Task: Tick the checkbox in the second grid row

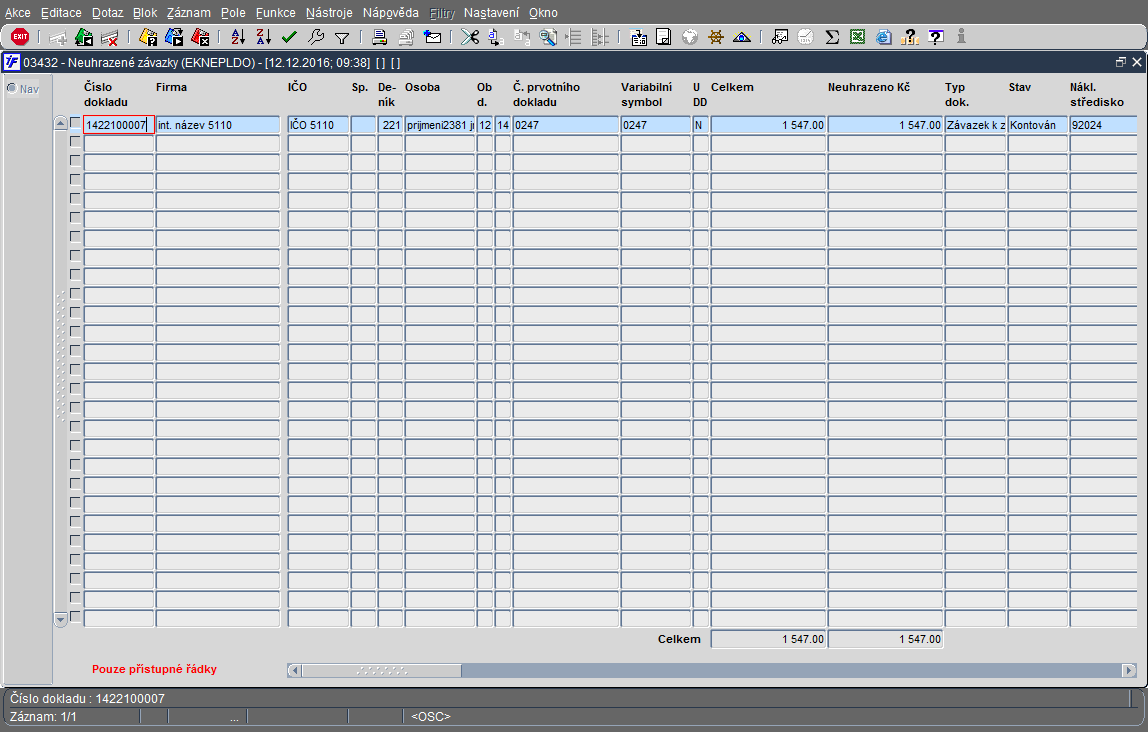Action: point(75,141)
